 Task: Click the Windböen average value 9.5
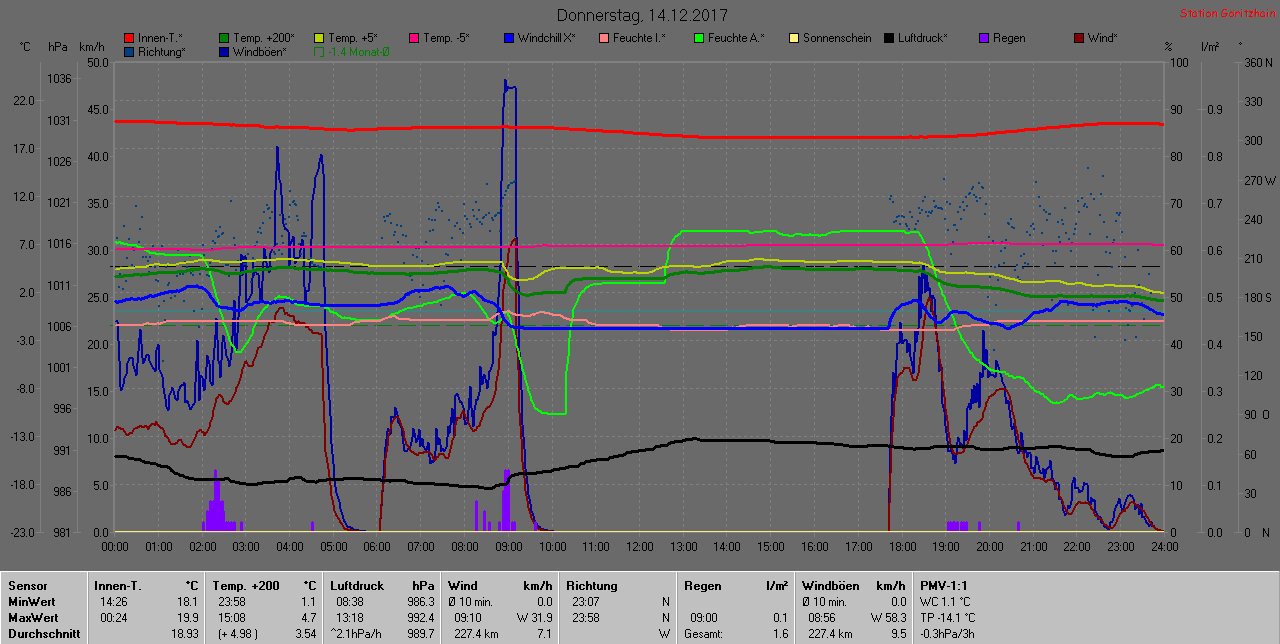pos(898,634)
